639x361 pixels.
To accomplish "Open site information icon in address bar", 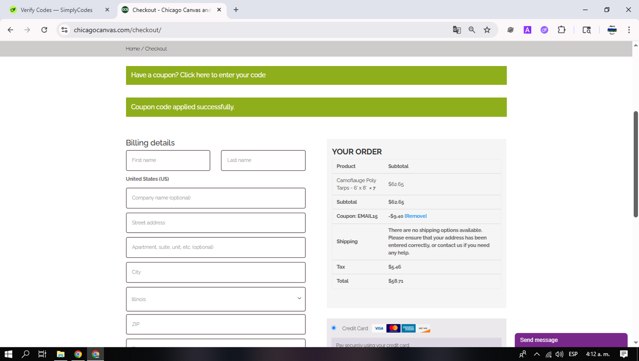I will 64,30.
